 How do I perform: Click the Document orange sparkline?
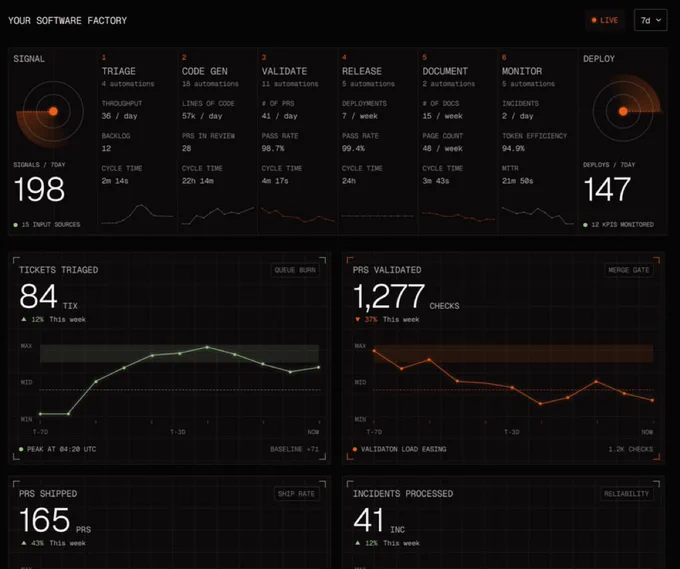tap(458, 216)
